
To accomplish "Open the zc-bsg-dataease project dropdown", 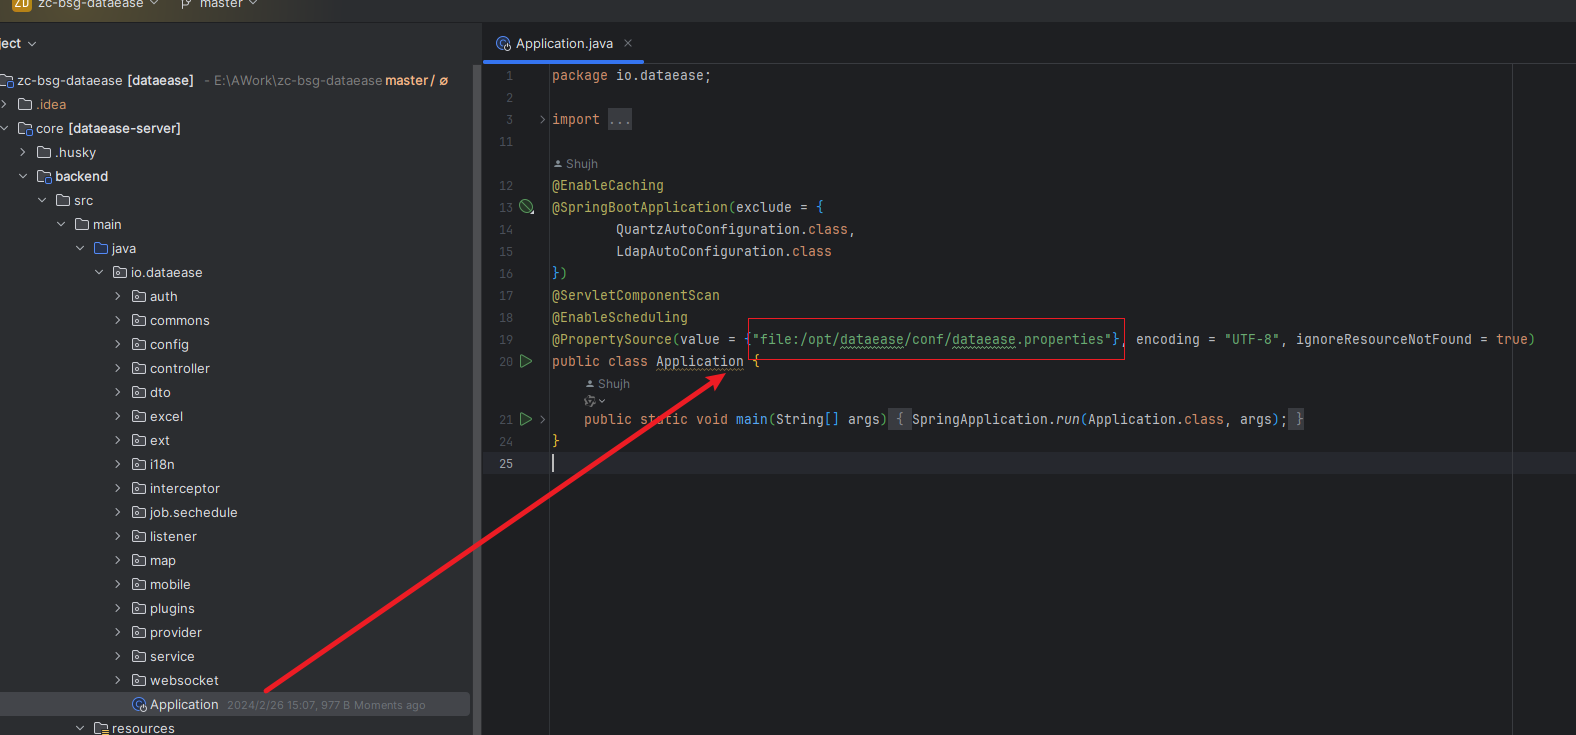I will coord(98,4).
